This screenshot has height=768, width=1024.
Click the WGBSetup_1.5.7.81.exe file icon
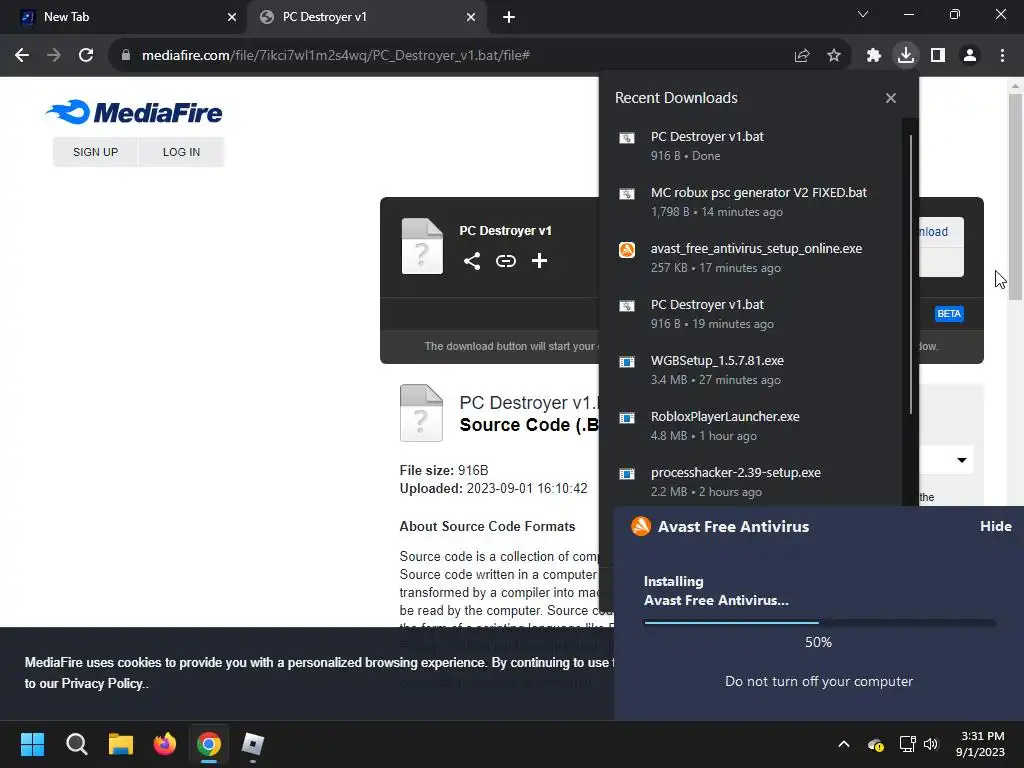[627, 362]
